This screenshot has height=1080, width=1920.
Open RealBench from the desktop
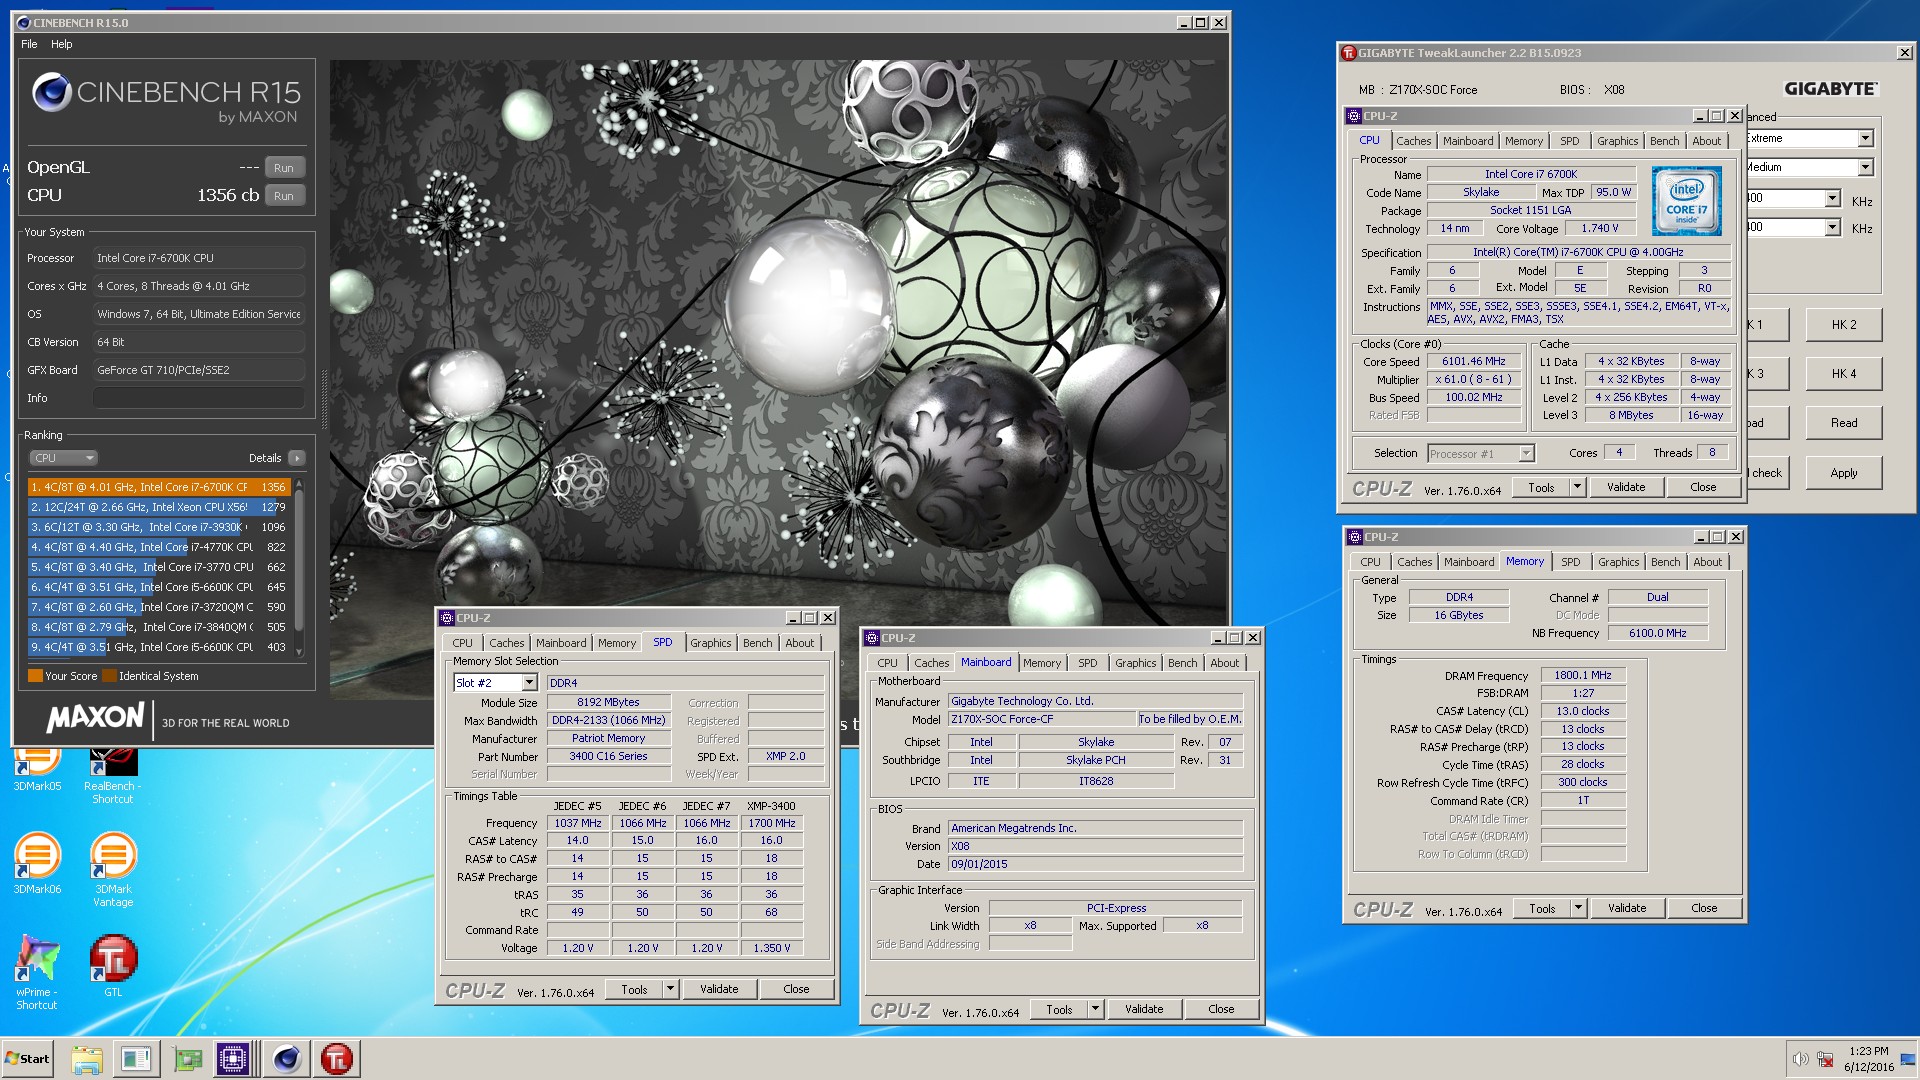coord(112,760)
